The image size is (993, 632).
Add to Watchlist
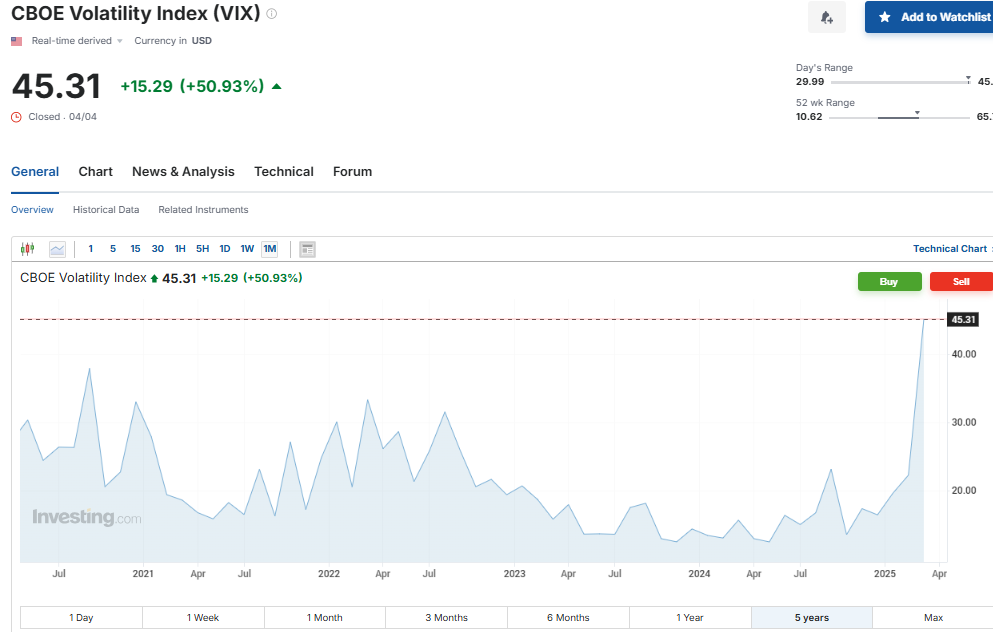click(929, 17)
